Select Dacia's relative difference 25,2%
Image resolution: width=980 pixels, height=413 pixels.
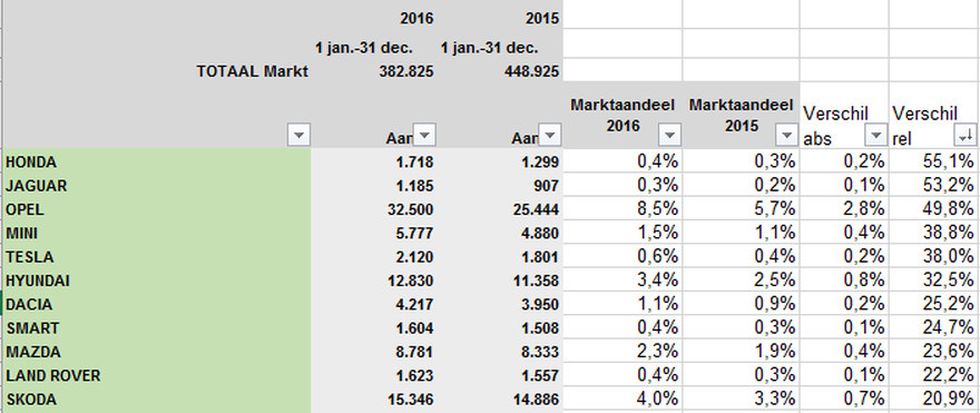point(948,304)
